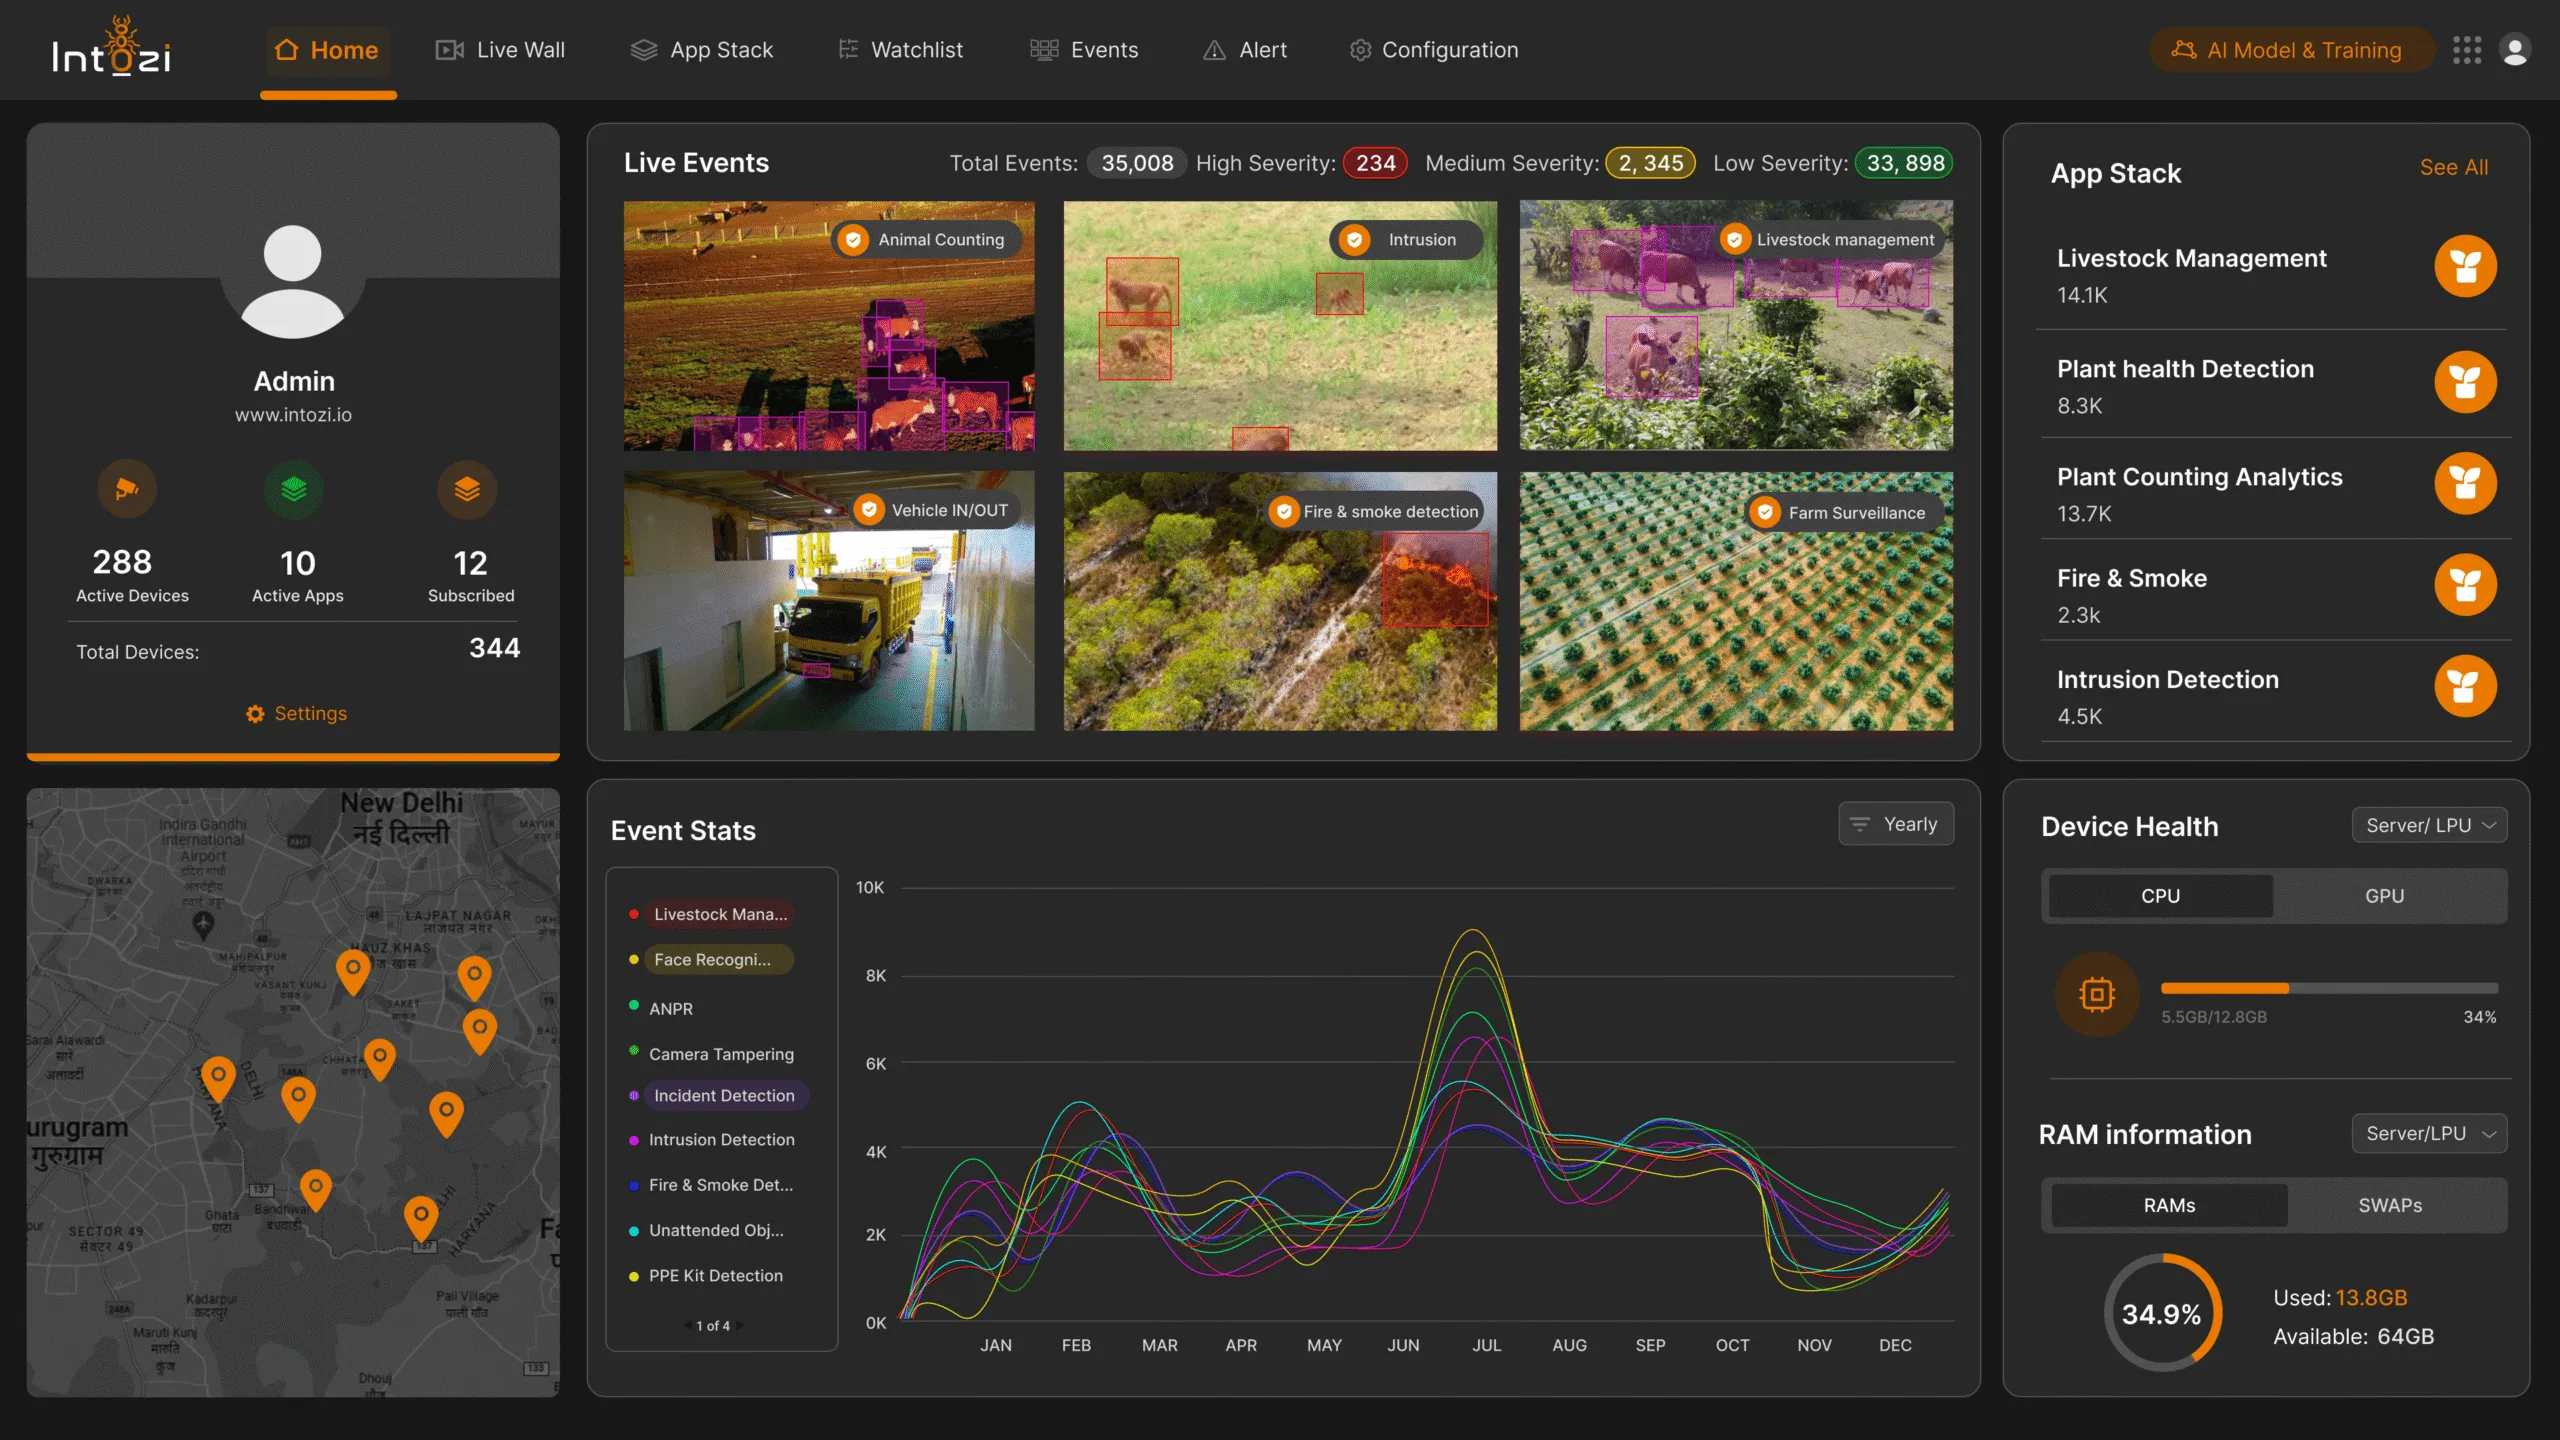
Task: Switch to SWAPs tab
Action: pyautogui.click(x=2391, y=1205)
